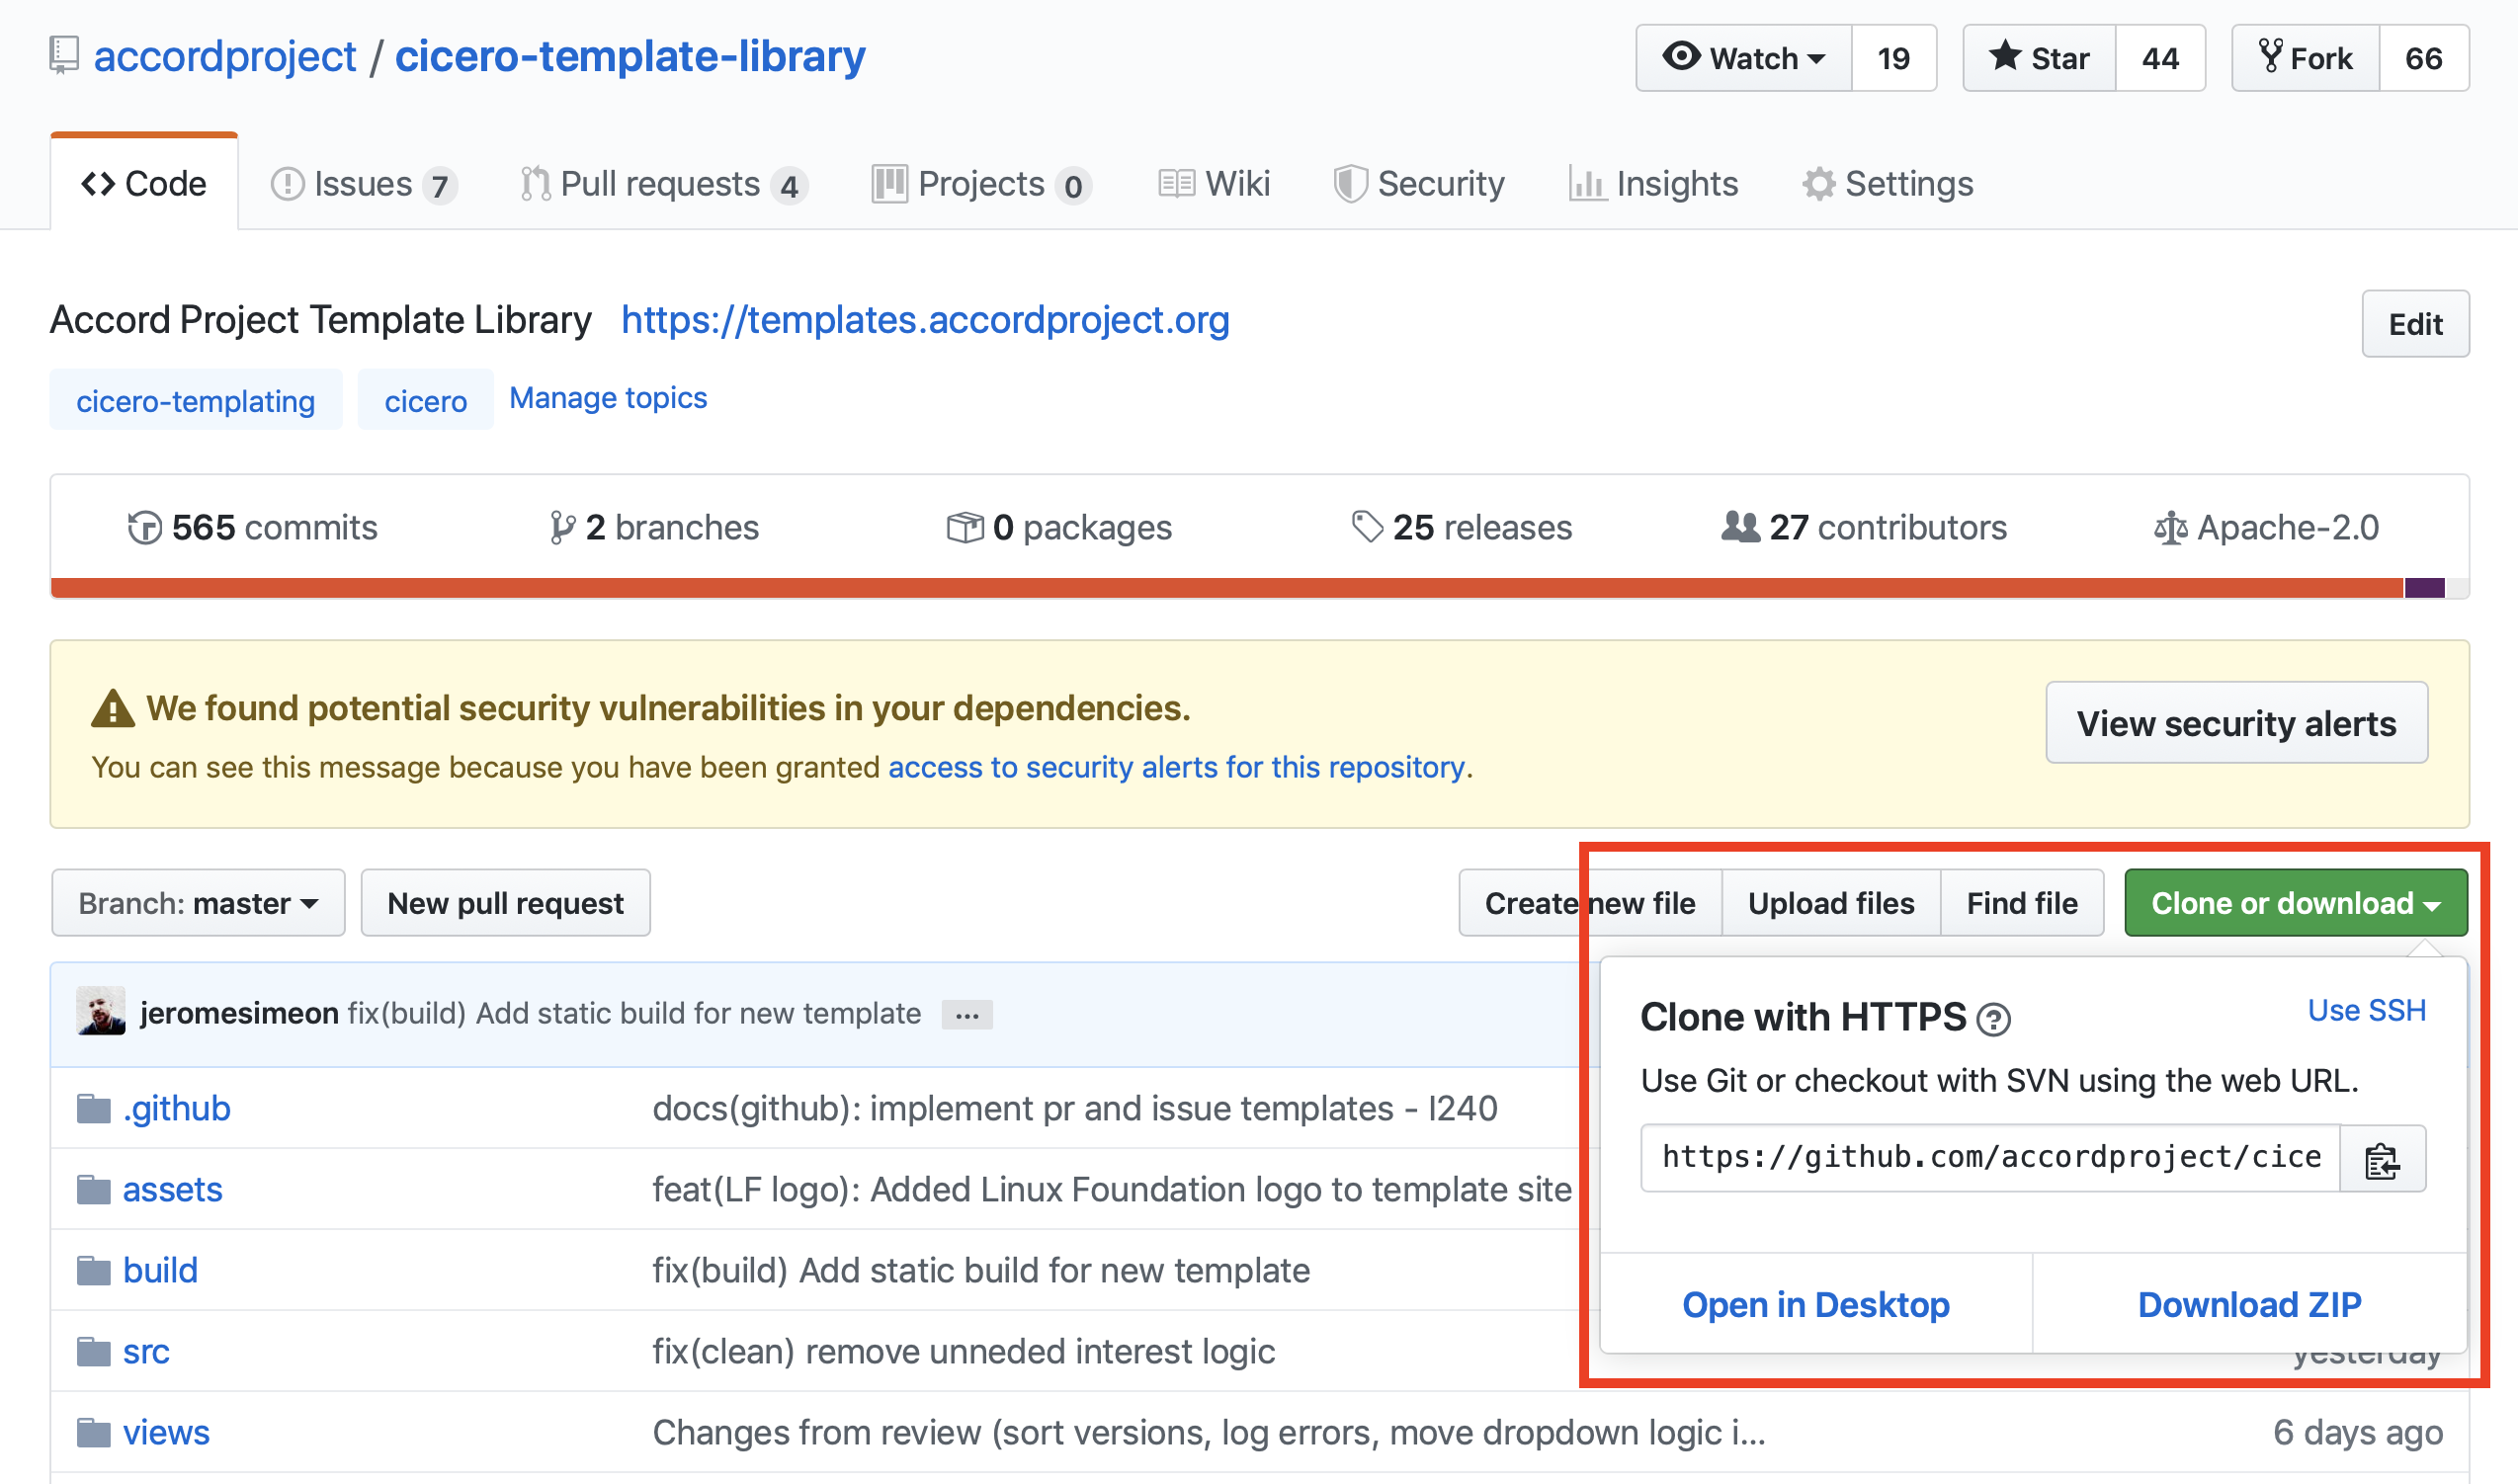Screen dimensions: 2518x1484
Task: Click the HTTPS help question mark icon
Action: coord(1993,1019)
